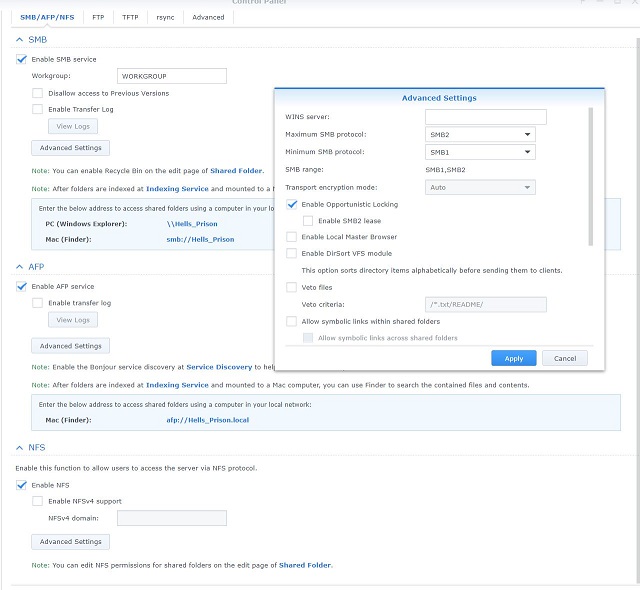The width and height of the screenshot is (640, 590).
Task: Collapse the SMB section
Action: click(19, 40)
